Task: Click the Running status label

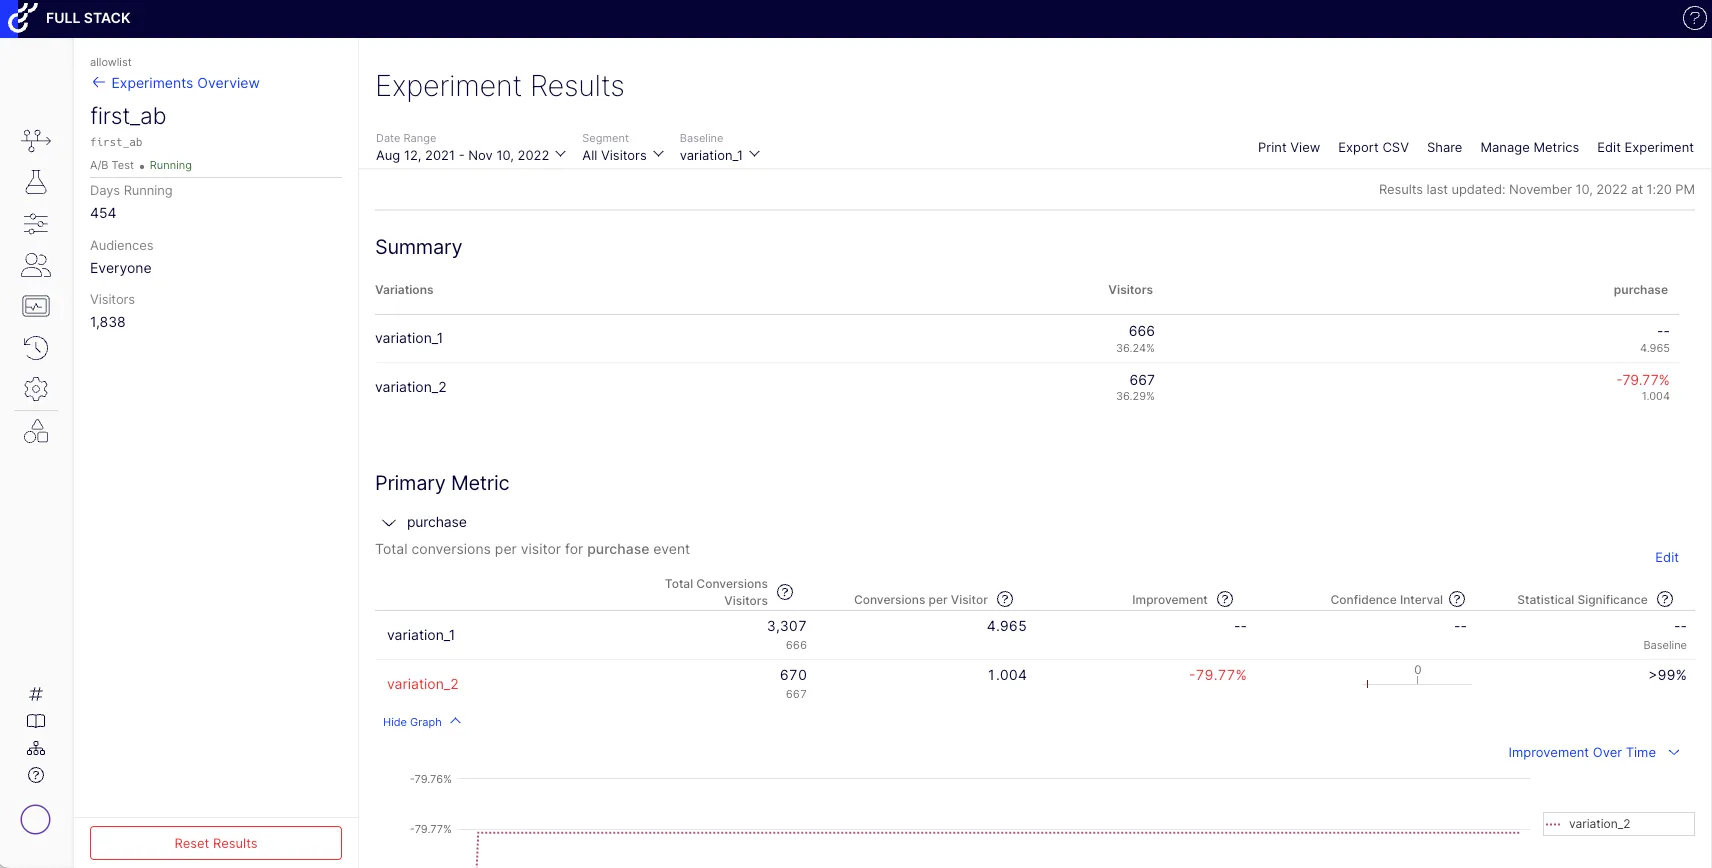Action: pyautogui.click(x=171, y=166)
